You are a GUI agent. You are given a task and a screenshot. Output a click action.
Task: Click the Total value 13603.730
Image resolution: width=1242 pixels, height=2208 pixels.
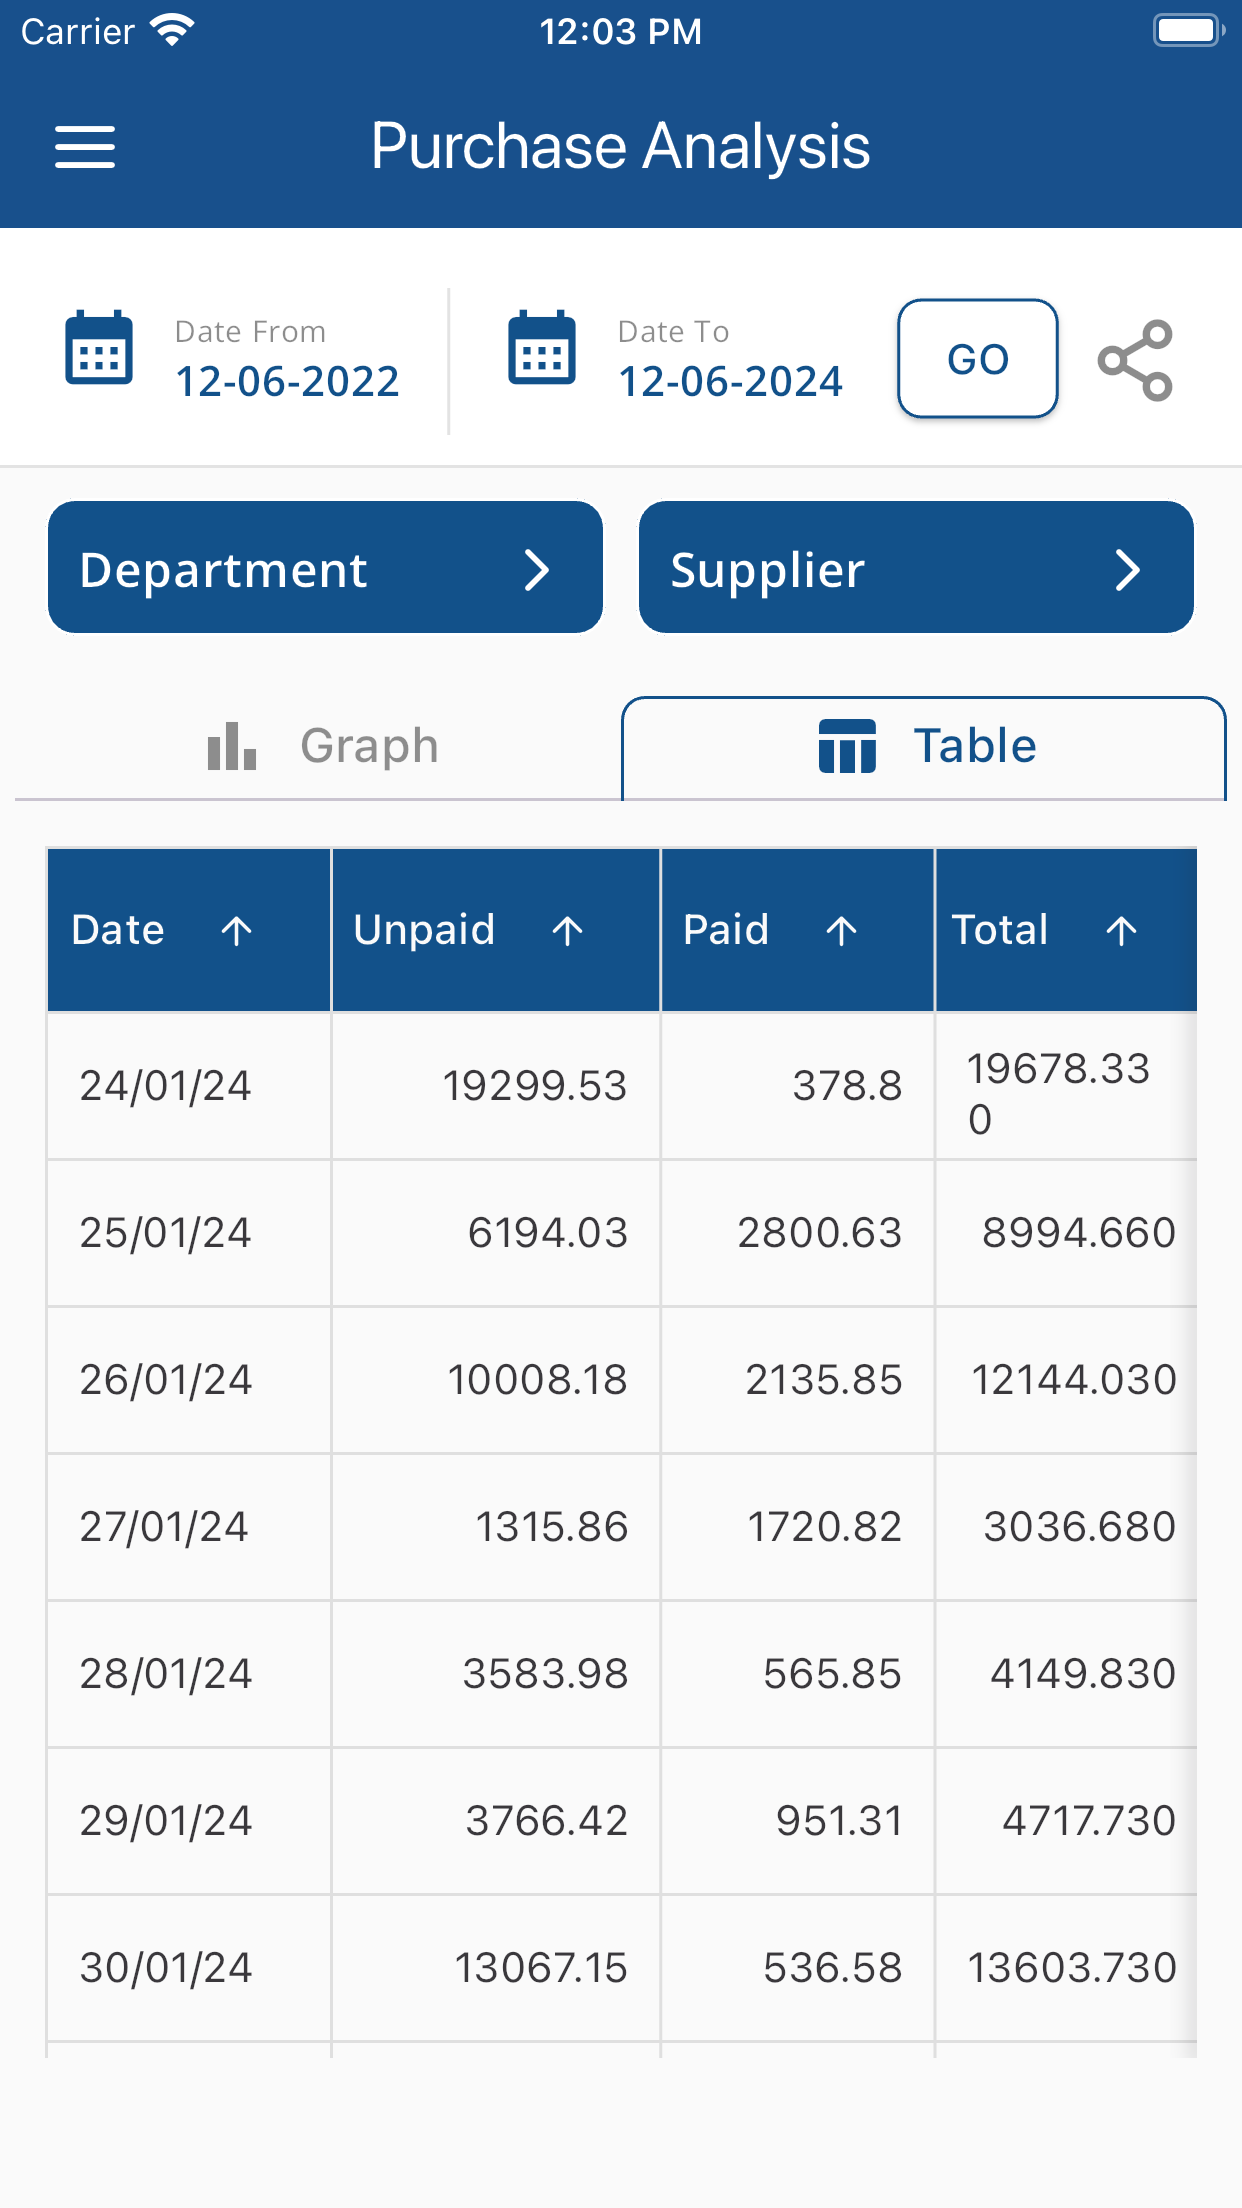pos(1072,1968)
